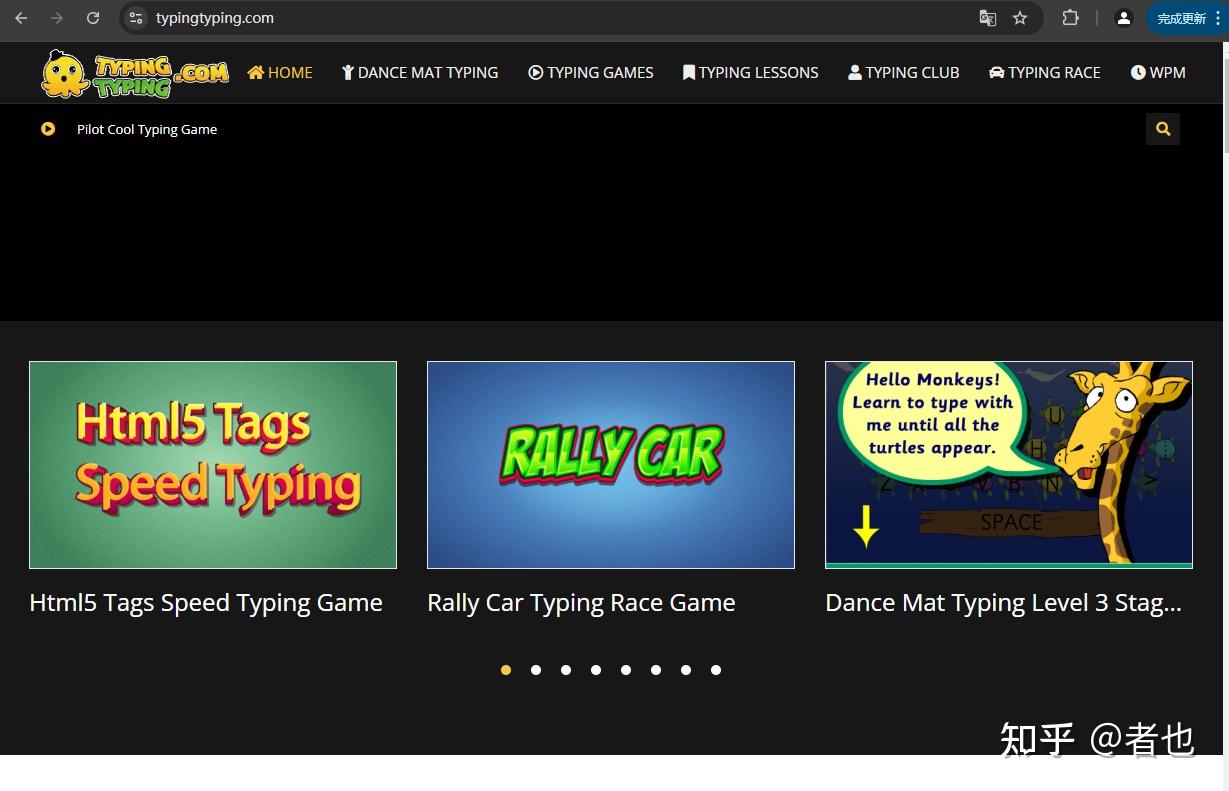Open the Typing Race menu item
This screenshot has height=791, width=1229.
tap(1044, 73)
